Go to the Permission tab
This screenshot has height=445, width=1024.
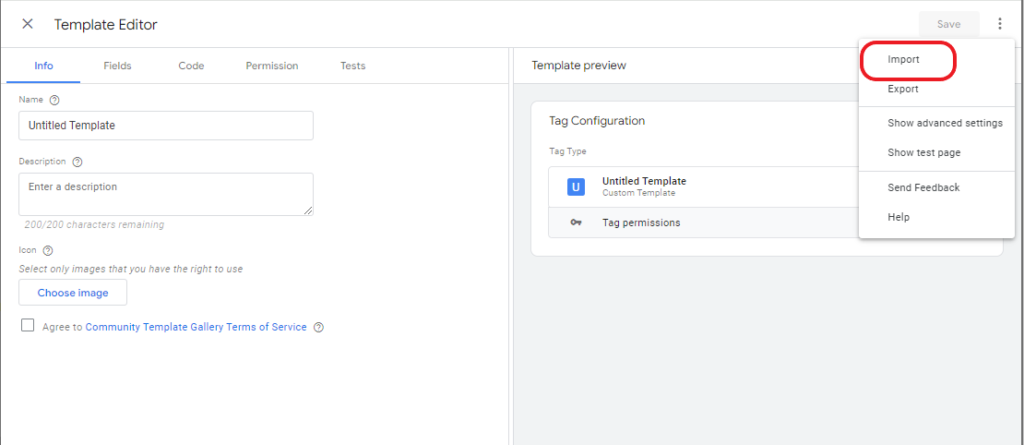pyautogui.click(x=272, y=66)
